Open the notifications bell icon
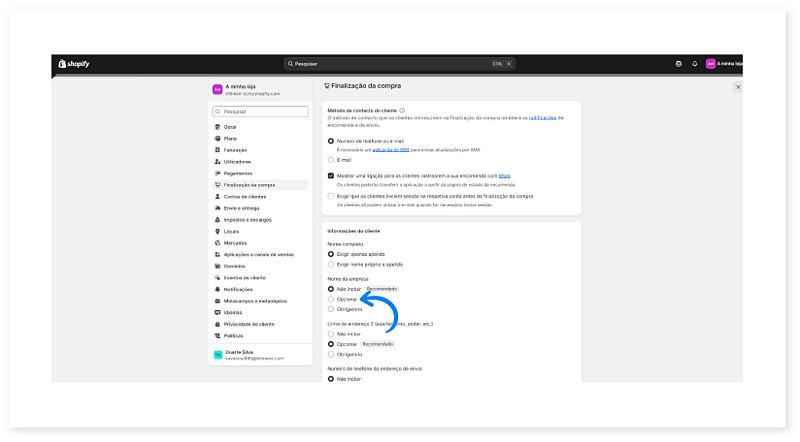 tap(694, 63)
